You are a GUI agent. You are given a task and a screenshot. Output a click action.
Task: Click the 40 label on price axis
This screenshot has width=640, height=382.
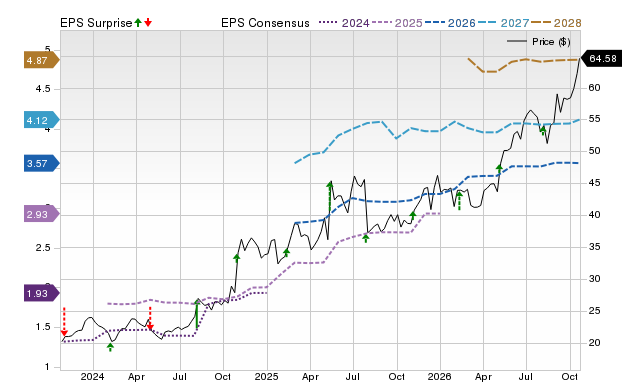tap(594, 215)
